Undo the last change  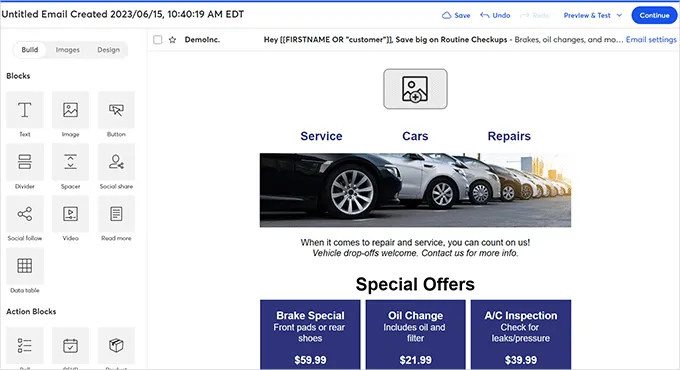[x=495, y=15]
